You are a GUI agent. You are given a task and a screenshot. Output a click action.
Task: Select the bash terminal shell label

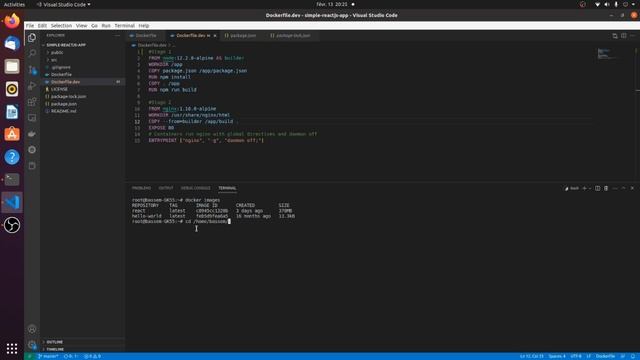coord(572,188)
